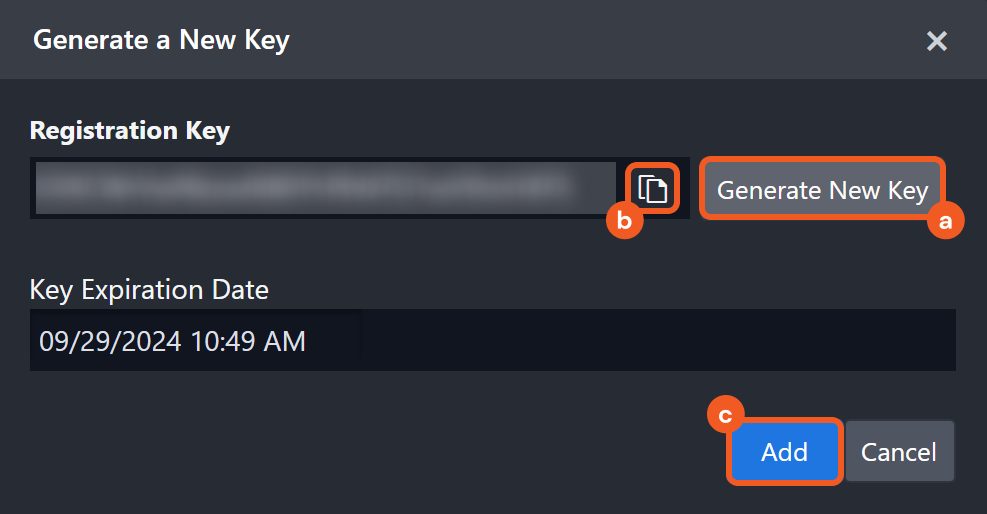987x514 pixels.
Task: Close the Generate a New Key dialog
Action: point(936,41)
